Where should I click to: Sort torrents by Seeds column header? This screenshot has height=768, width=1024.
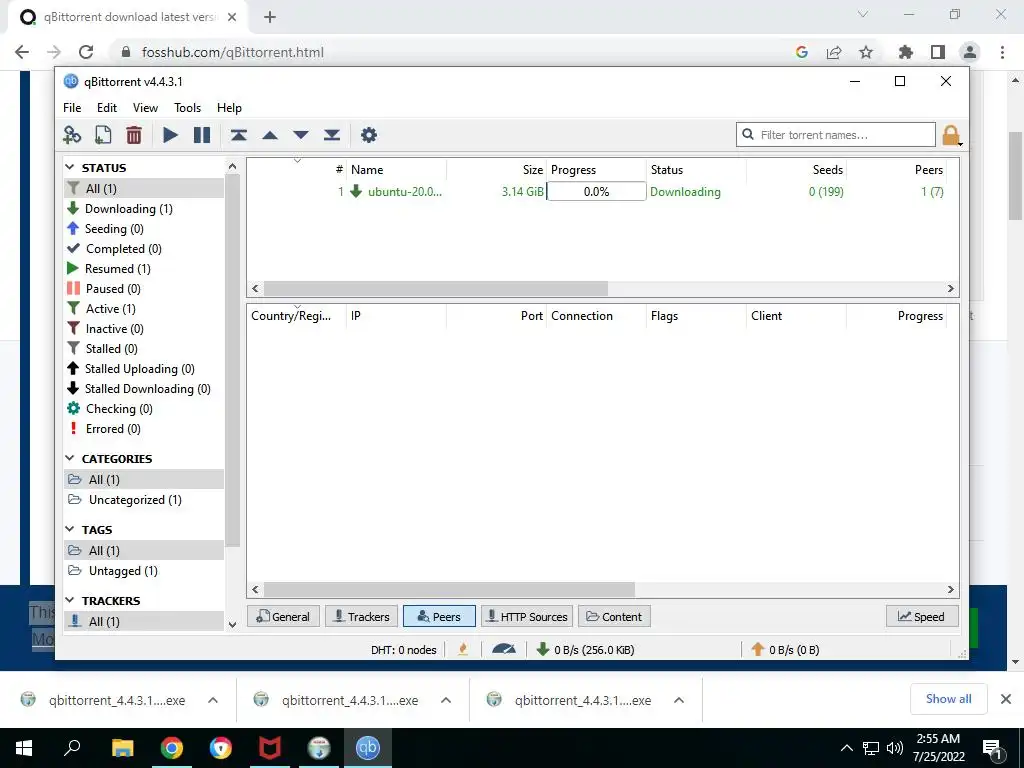(x=827, y=170)
